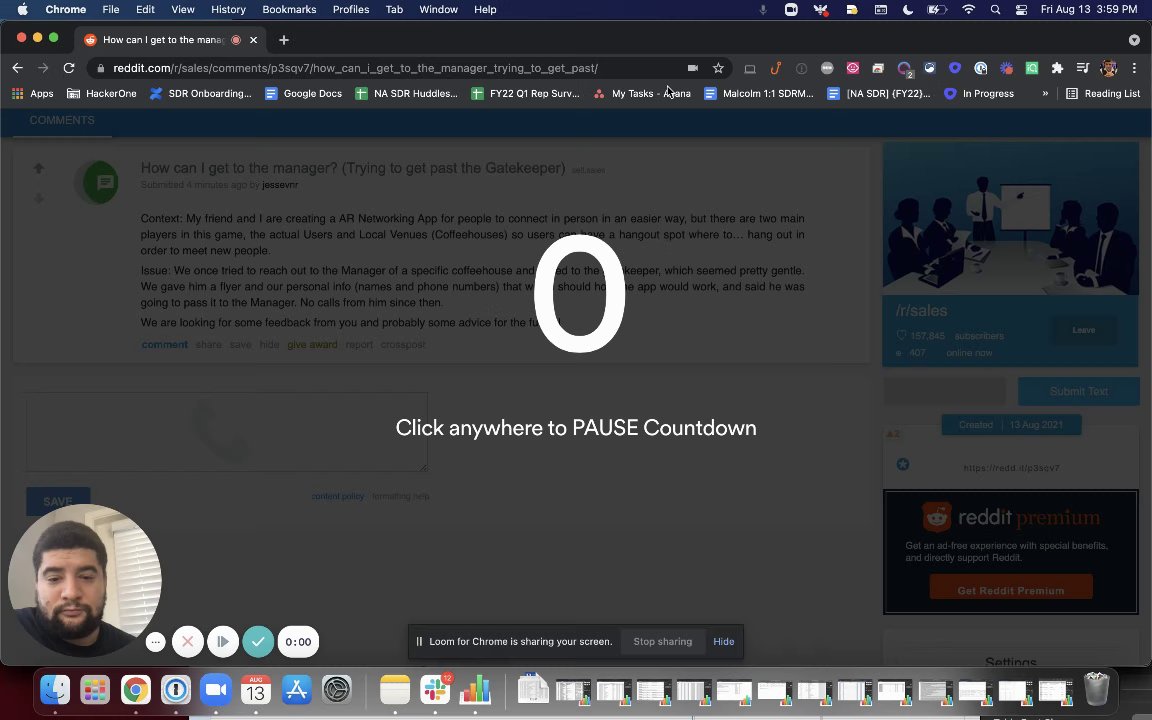Click the crosspost link under the post

pyautogui.click(x=403, y=345)
